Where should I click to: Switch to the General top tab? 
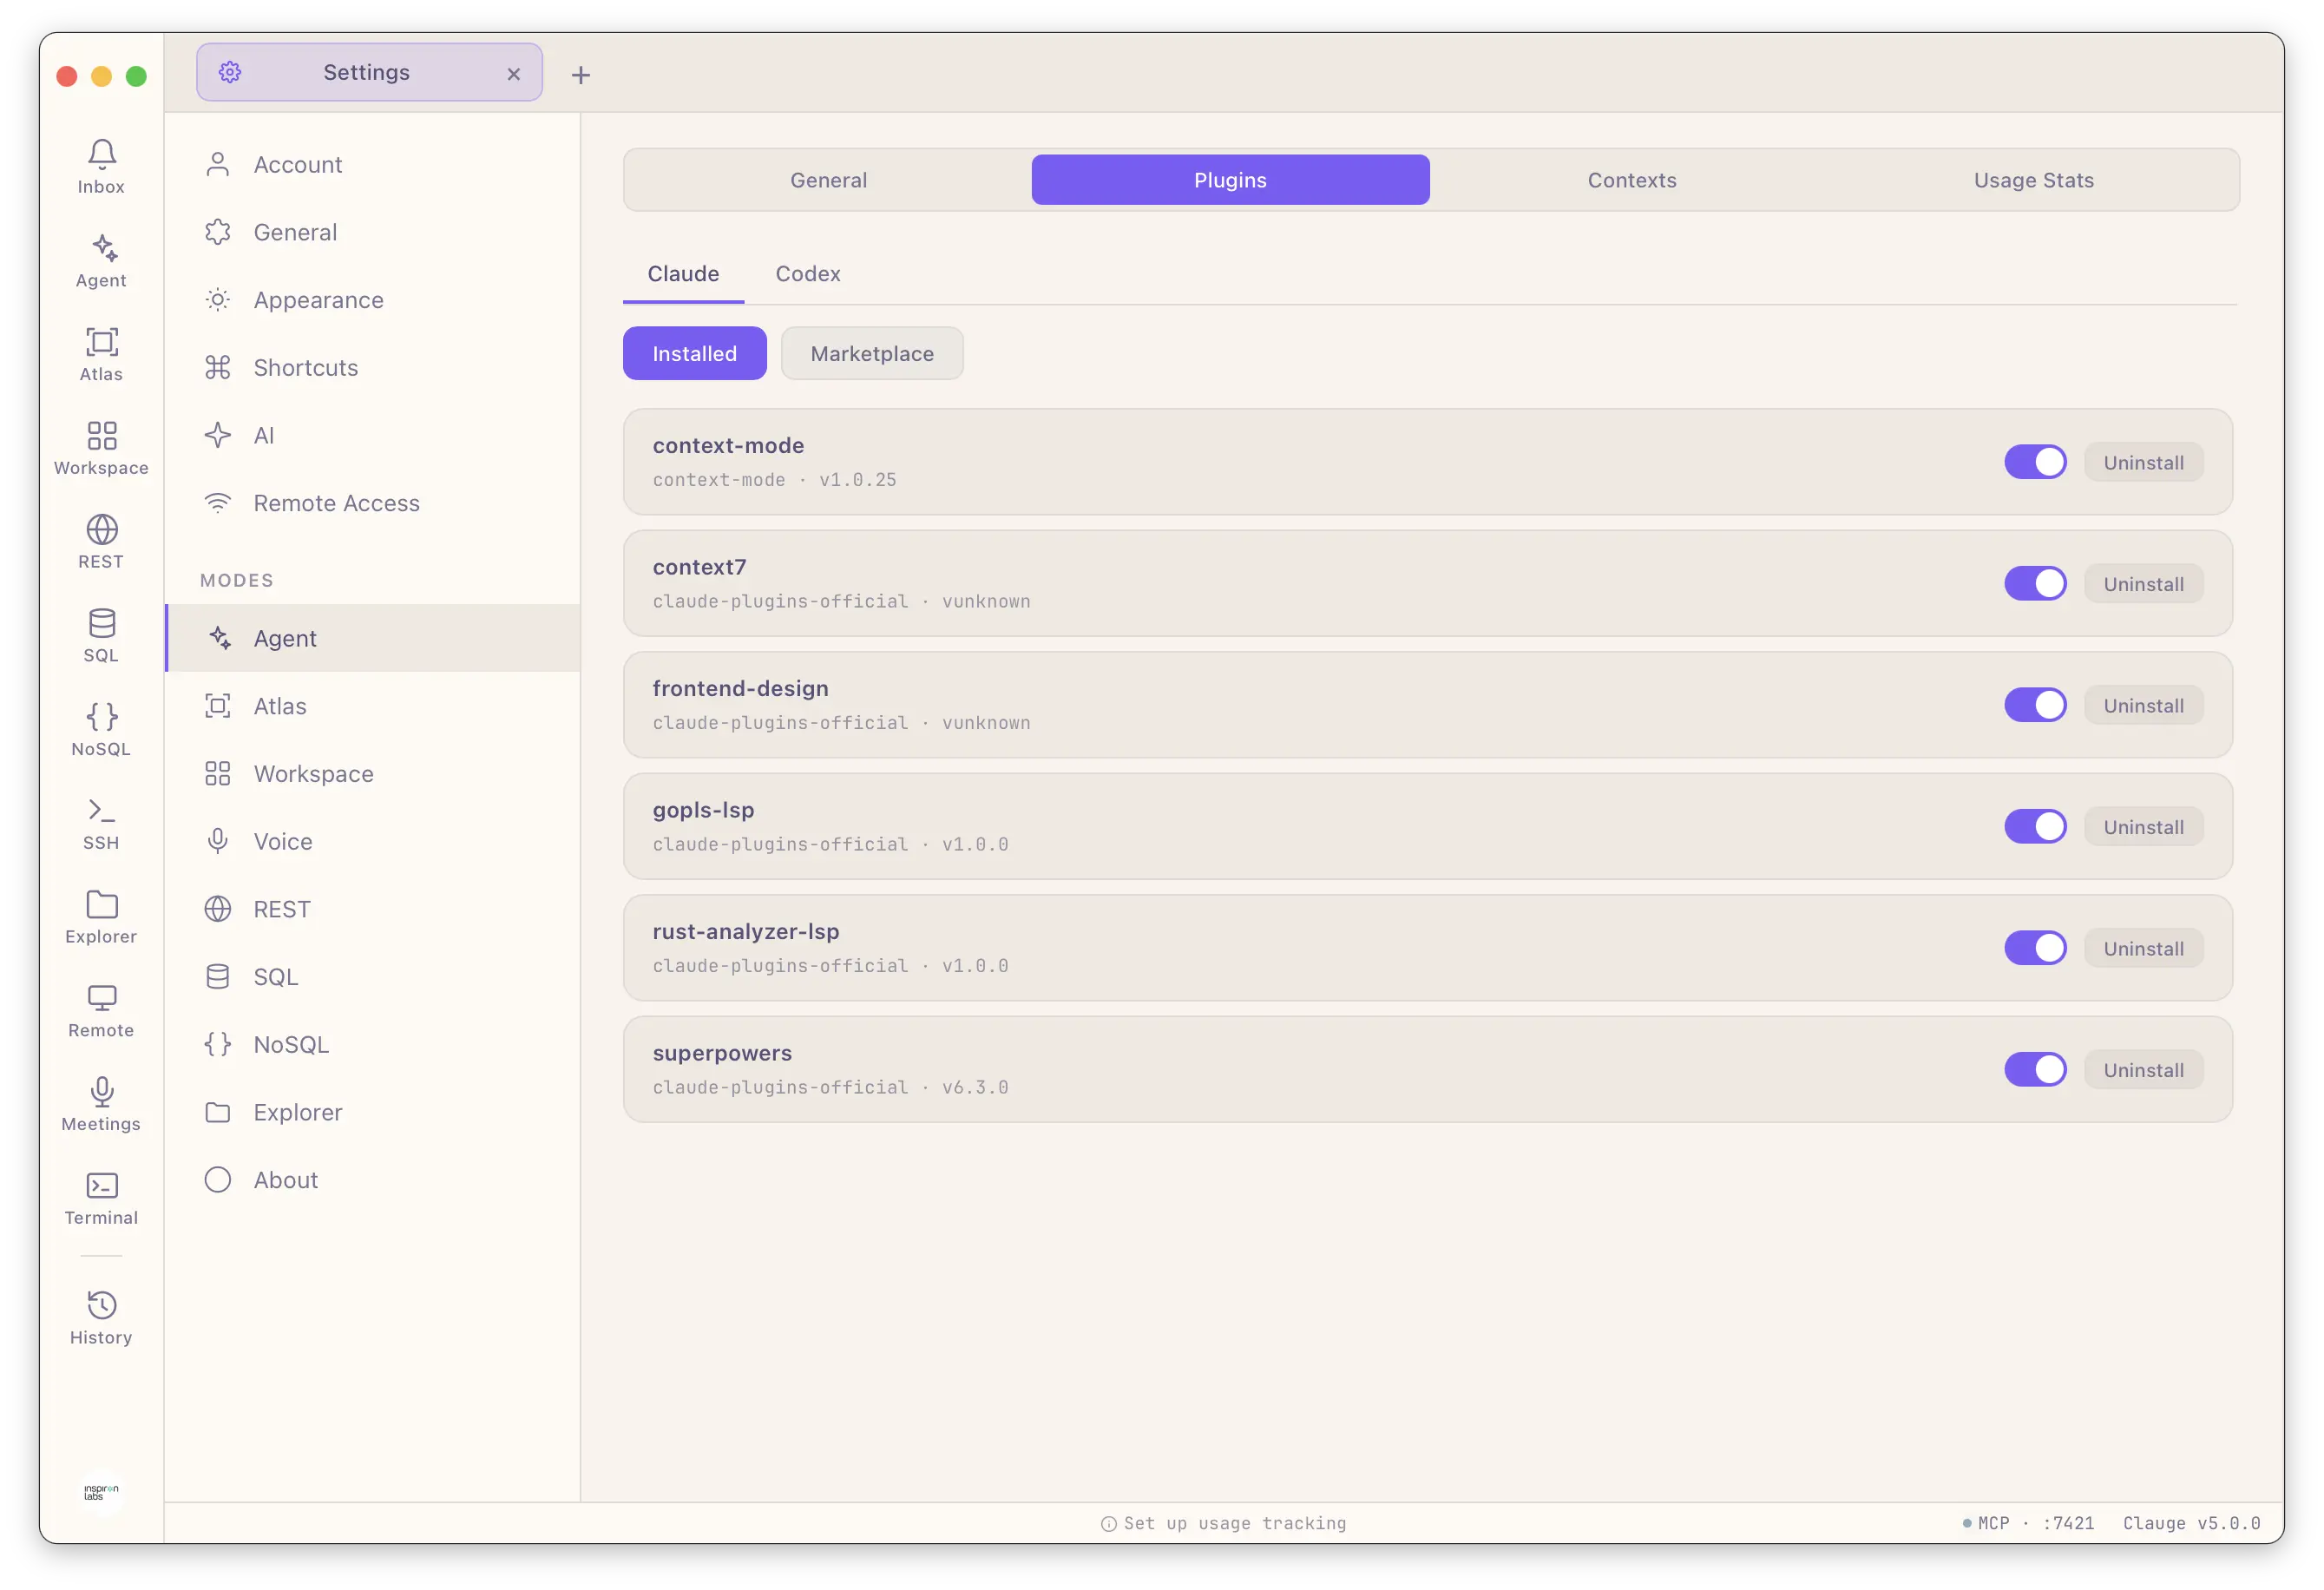[829, 180]
